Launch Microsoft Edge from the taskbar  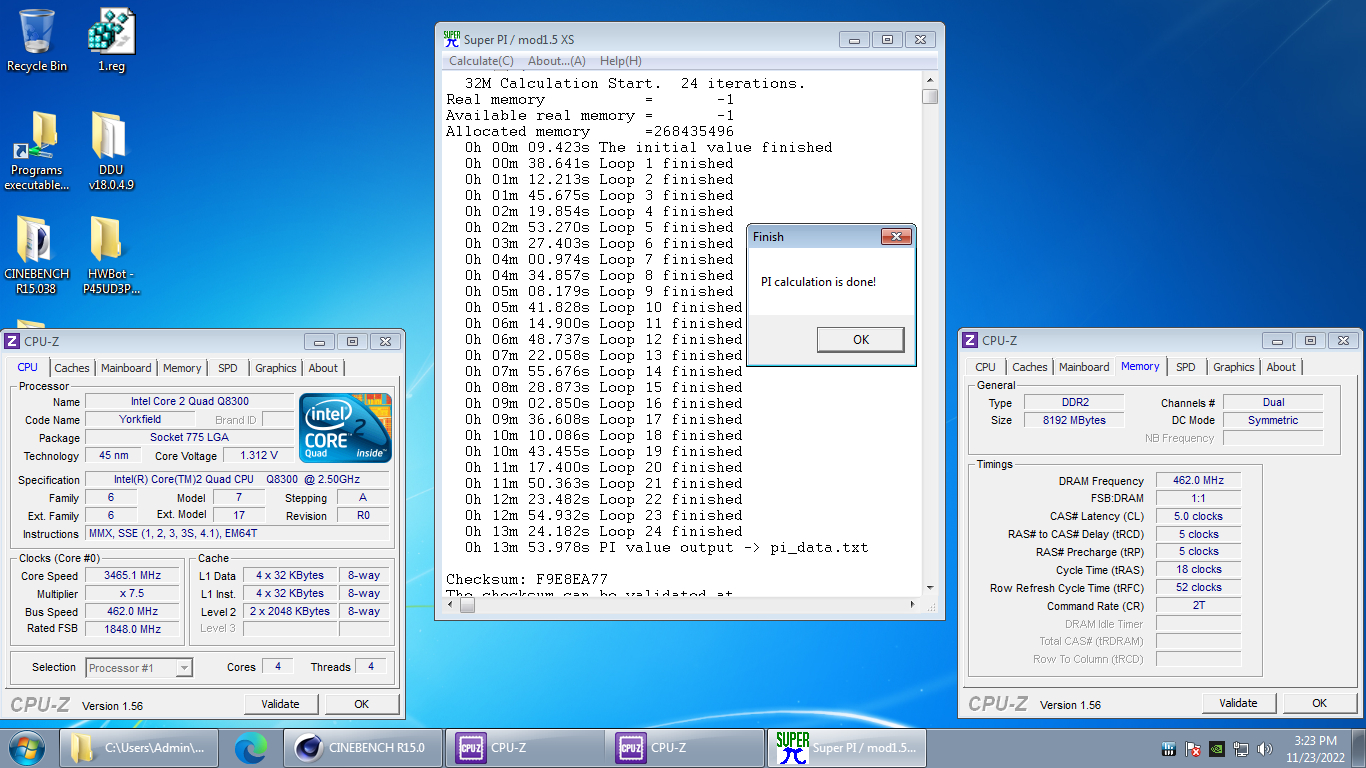251,747
